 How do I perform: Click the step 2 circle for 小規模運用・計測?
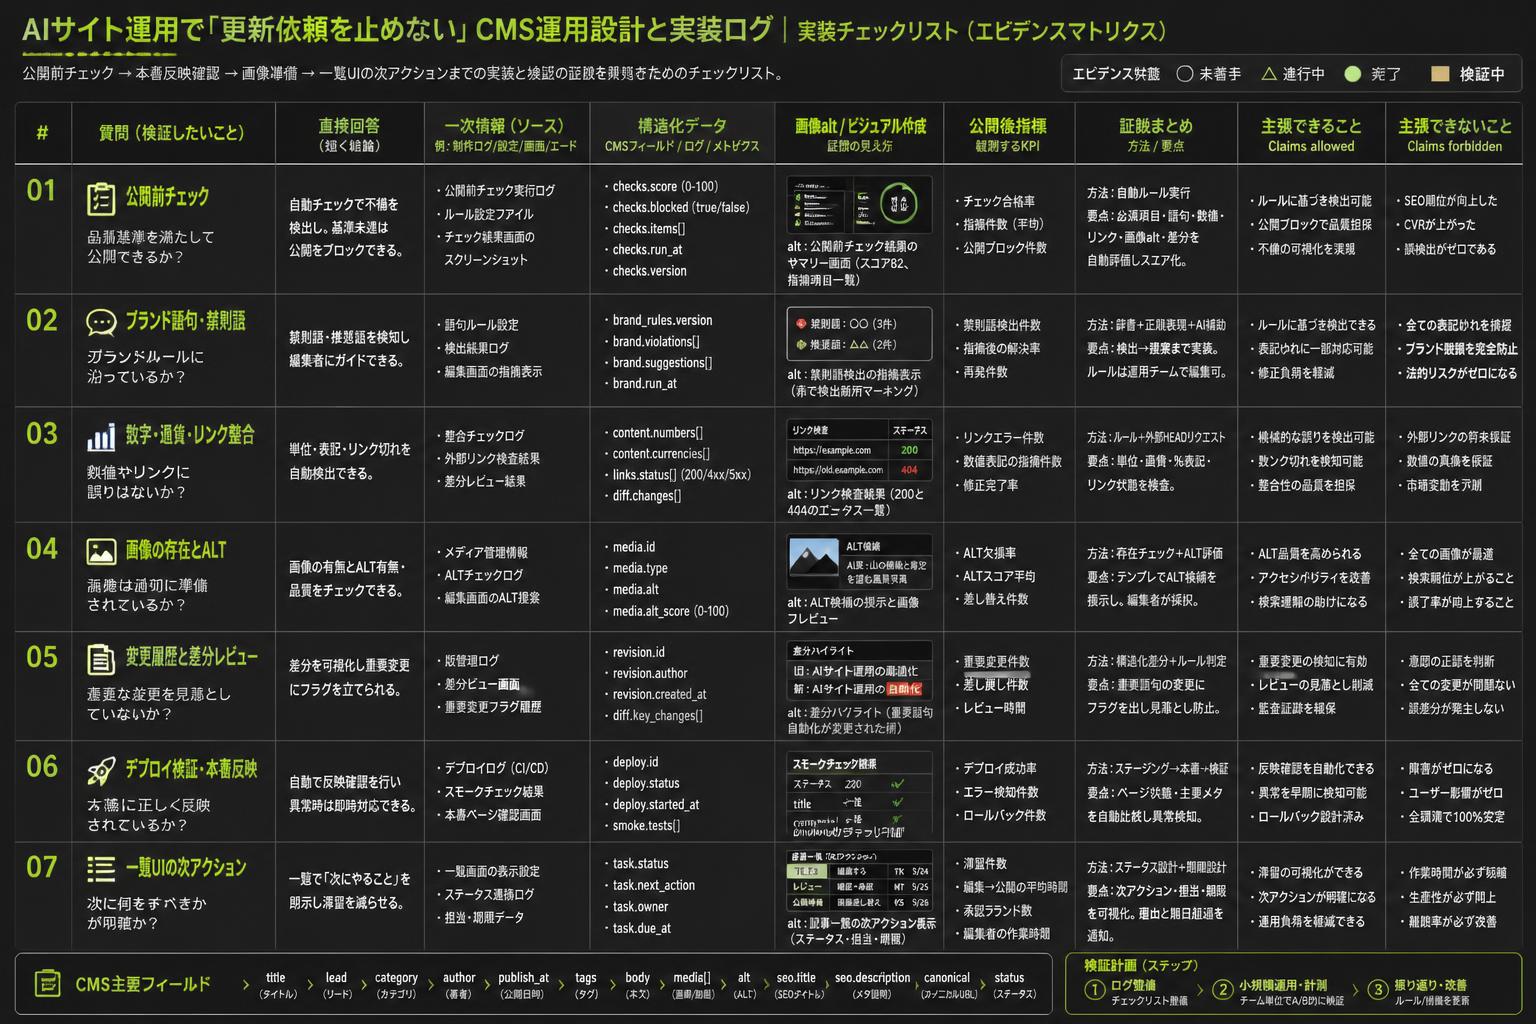[x=1222, y=989]
